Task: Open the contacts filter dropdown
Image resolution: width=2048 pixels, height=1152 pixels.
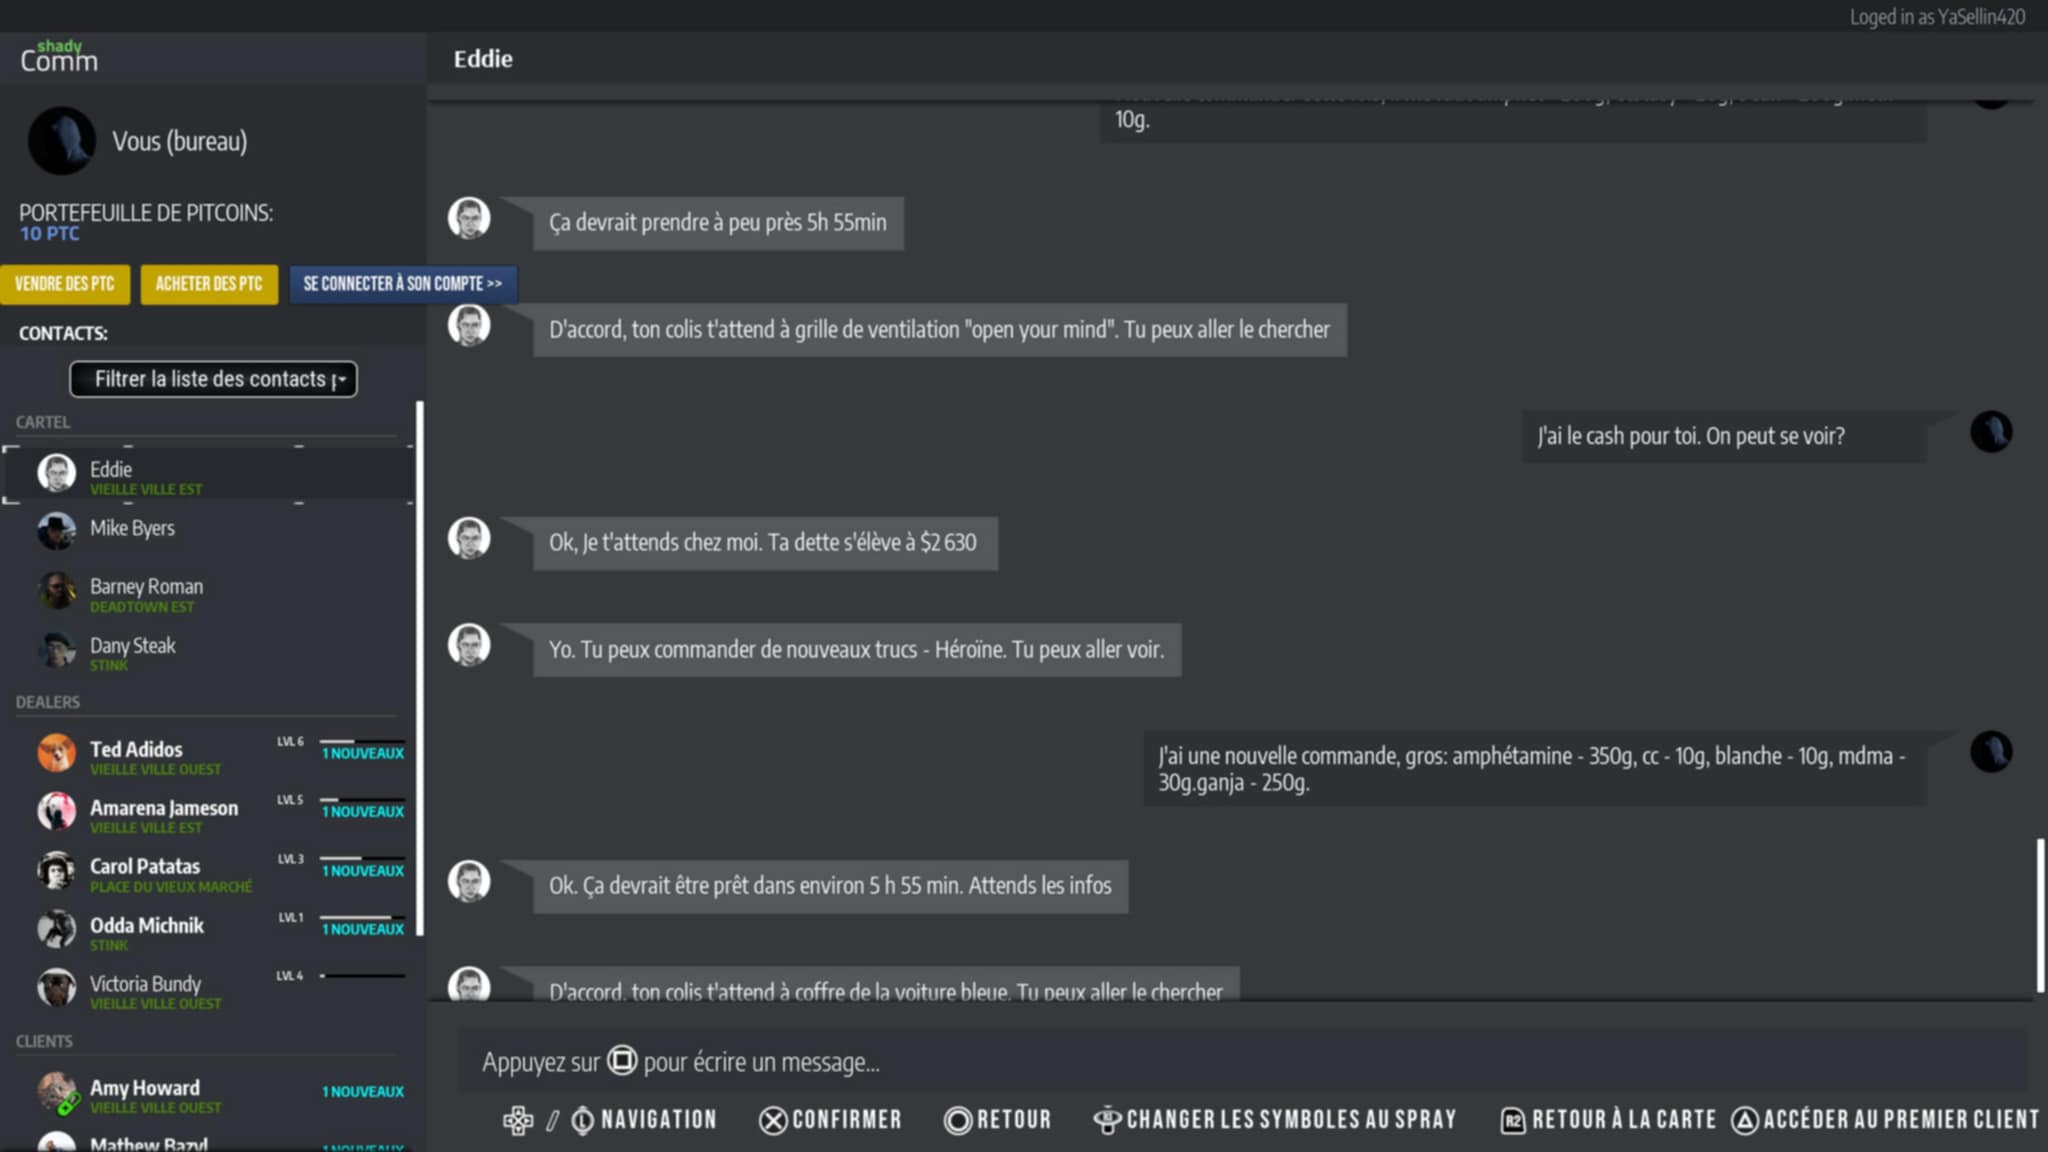Action: coord(213,379)
